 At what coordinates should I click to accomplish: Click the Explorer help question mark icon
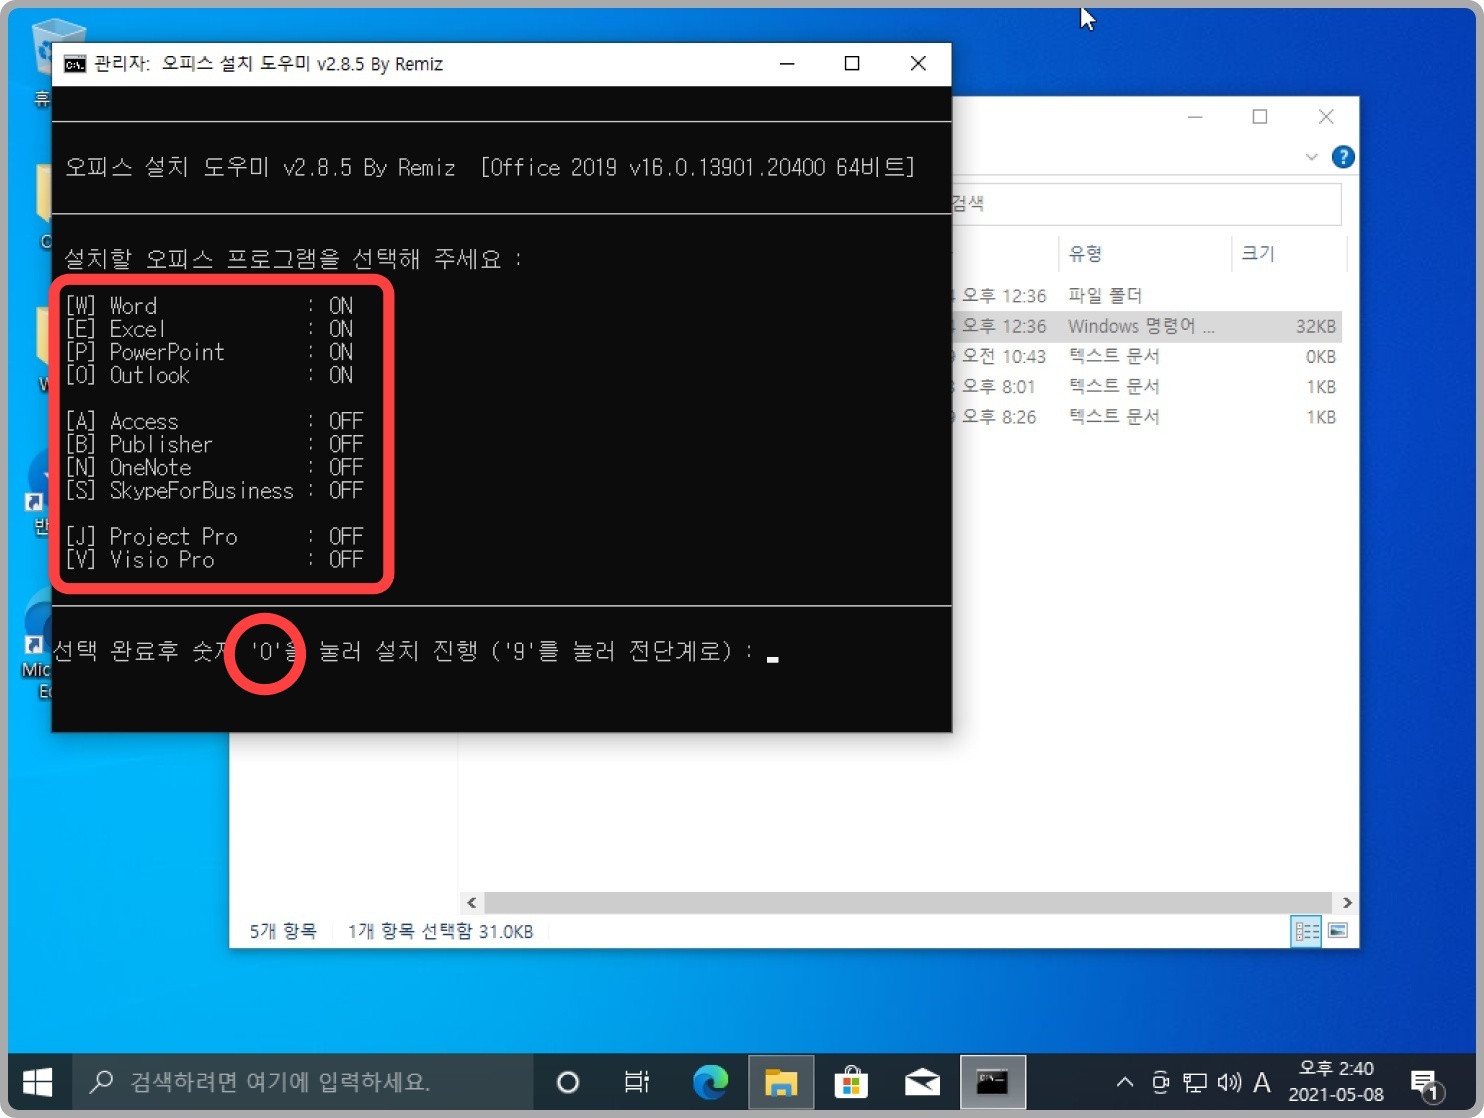[x=1343, y=157]
